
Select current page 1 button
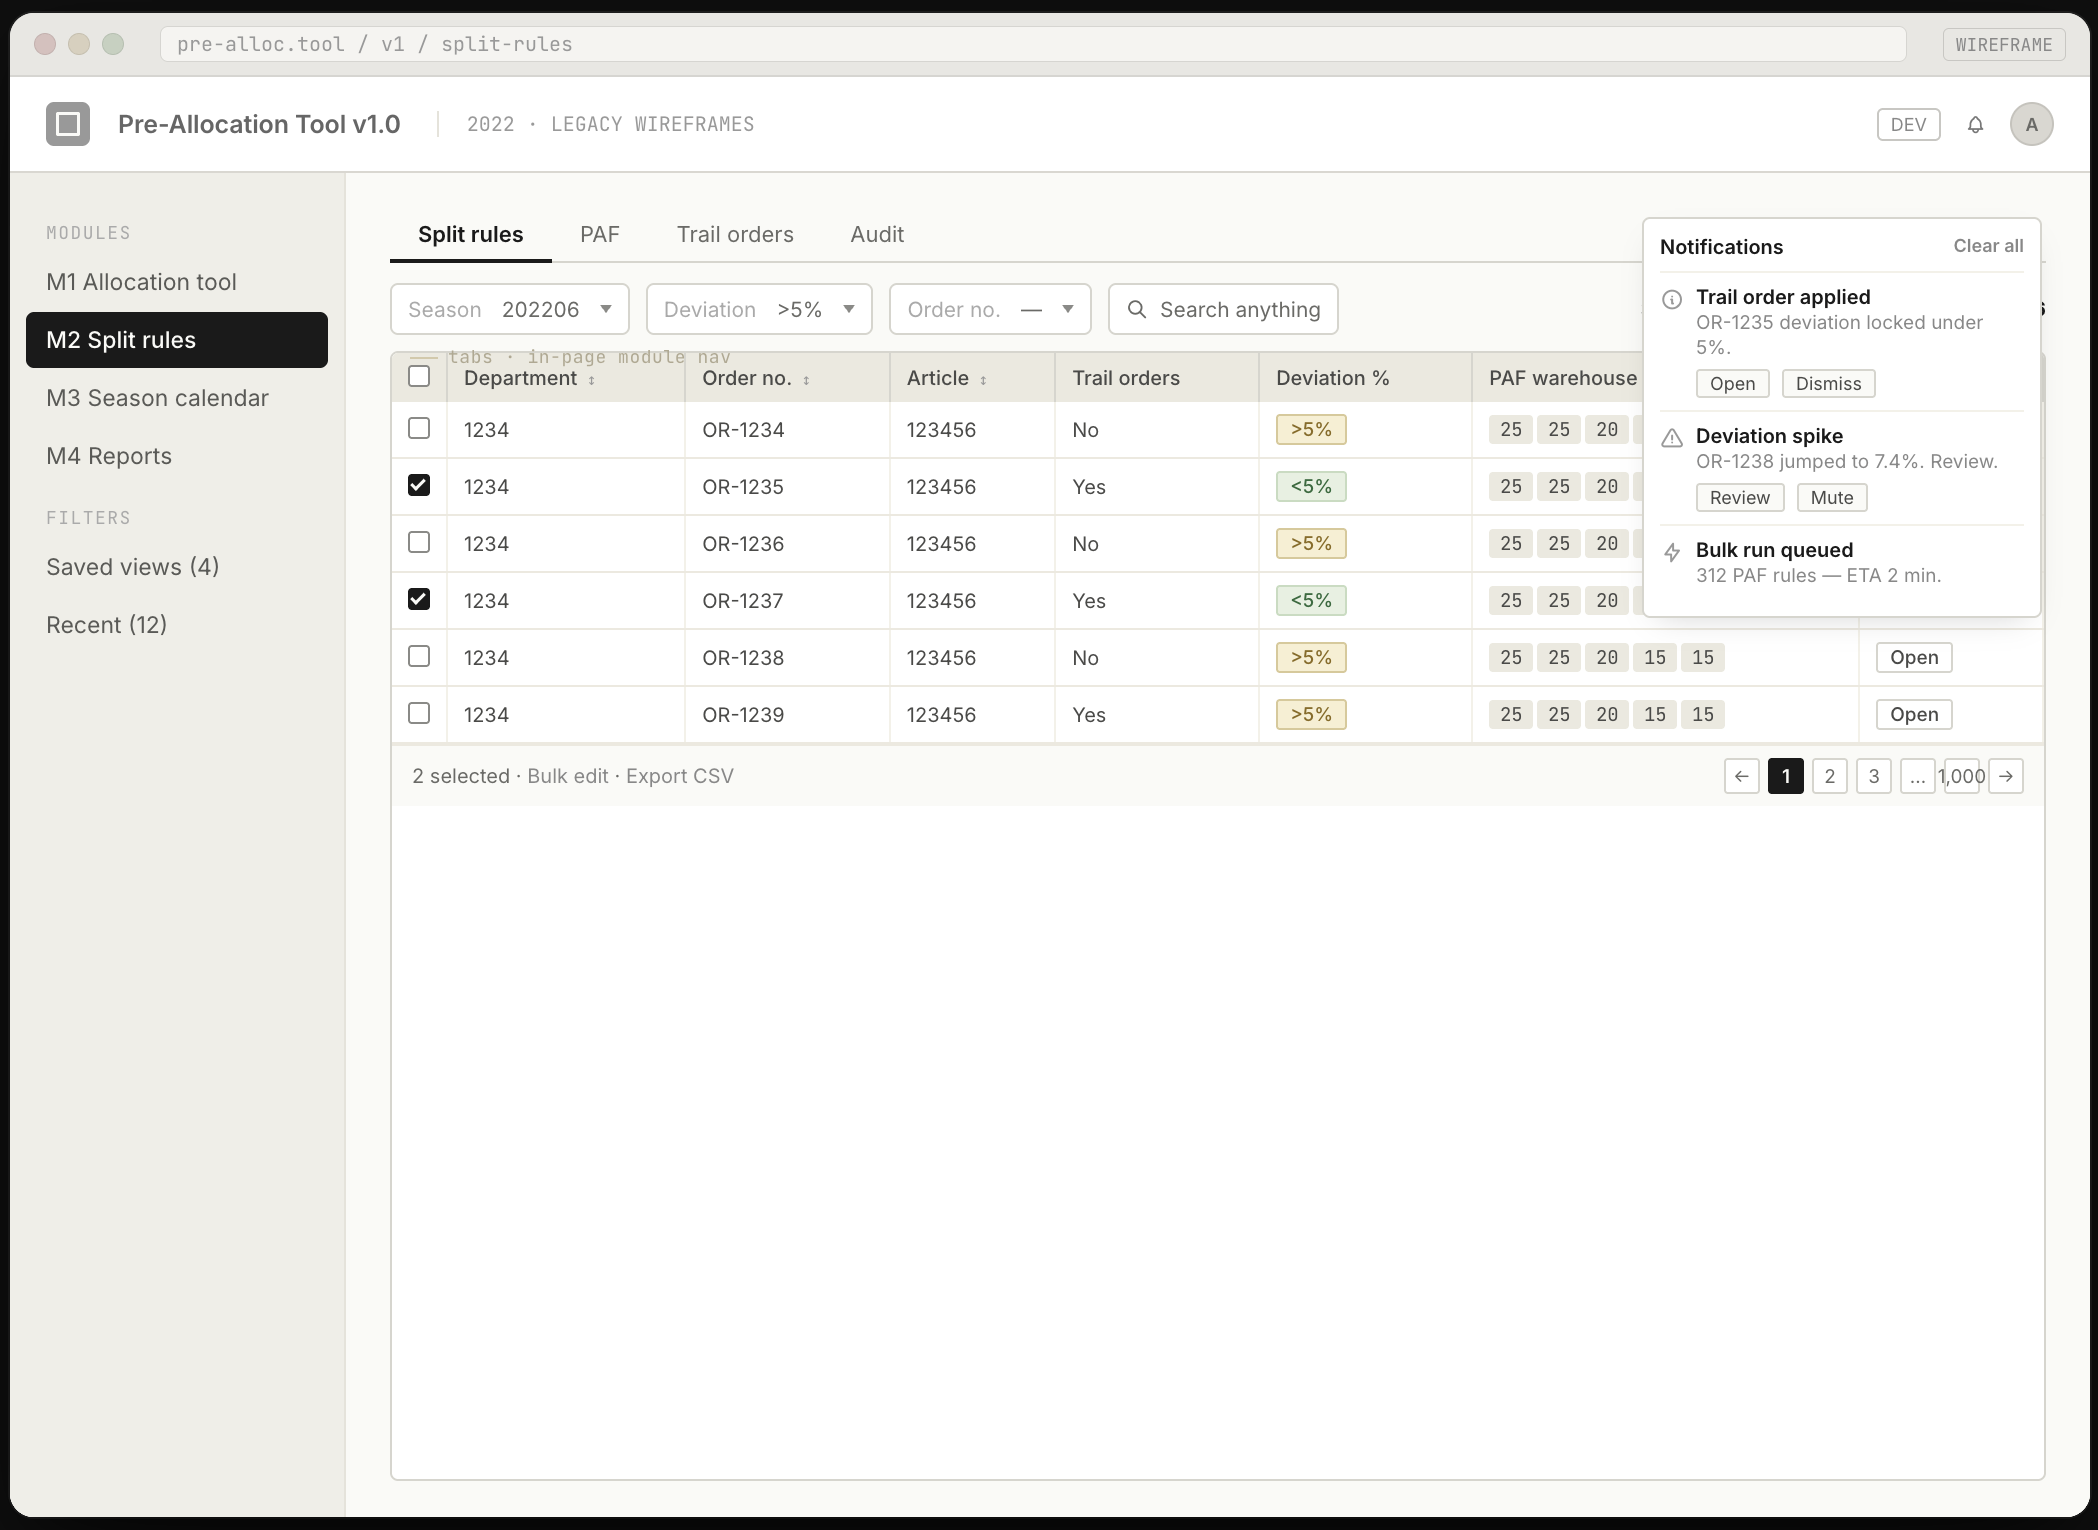[x=1786, y=776]
